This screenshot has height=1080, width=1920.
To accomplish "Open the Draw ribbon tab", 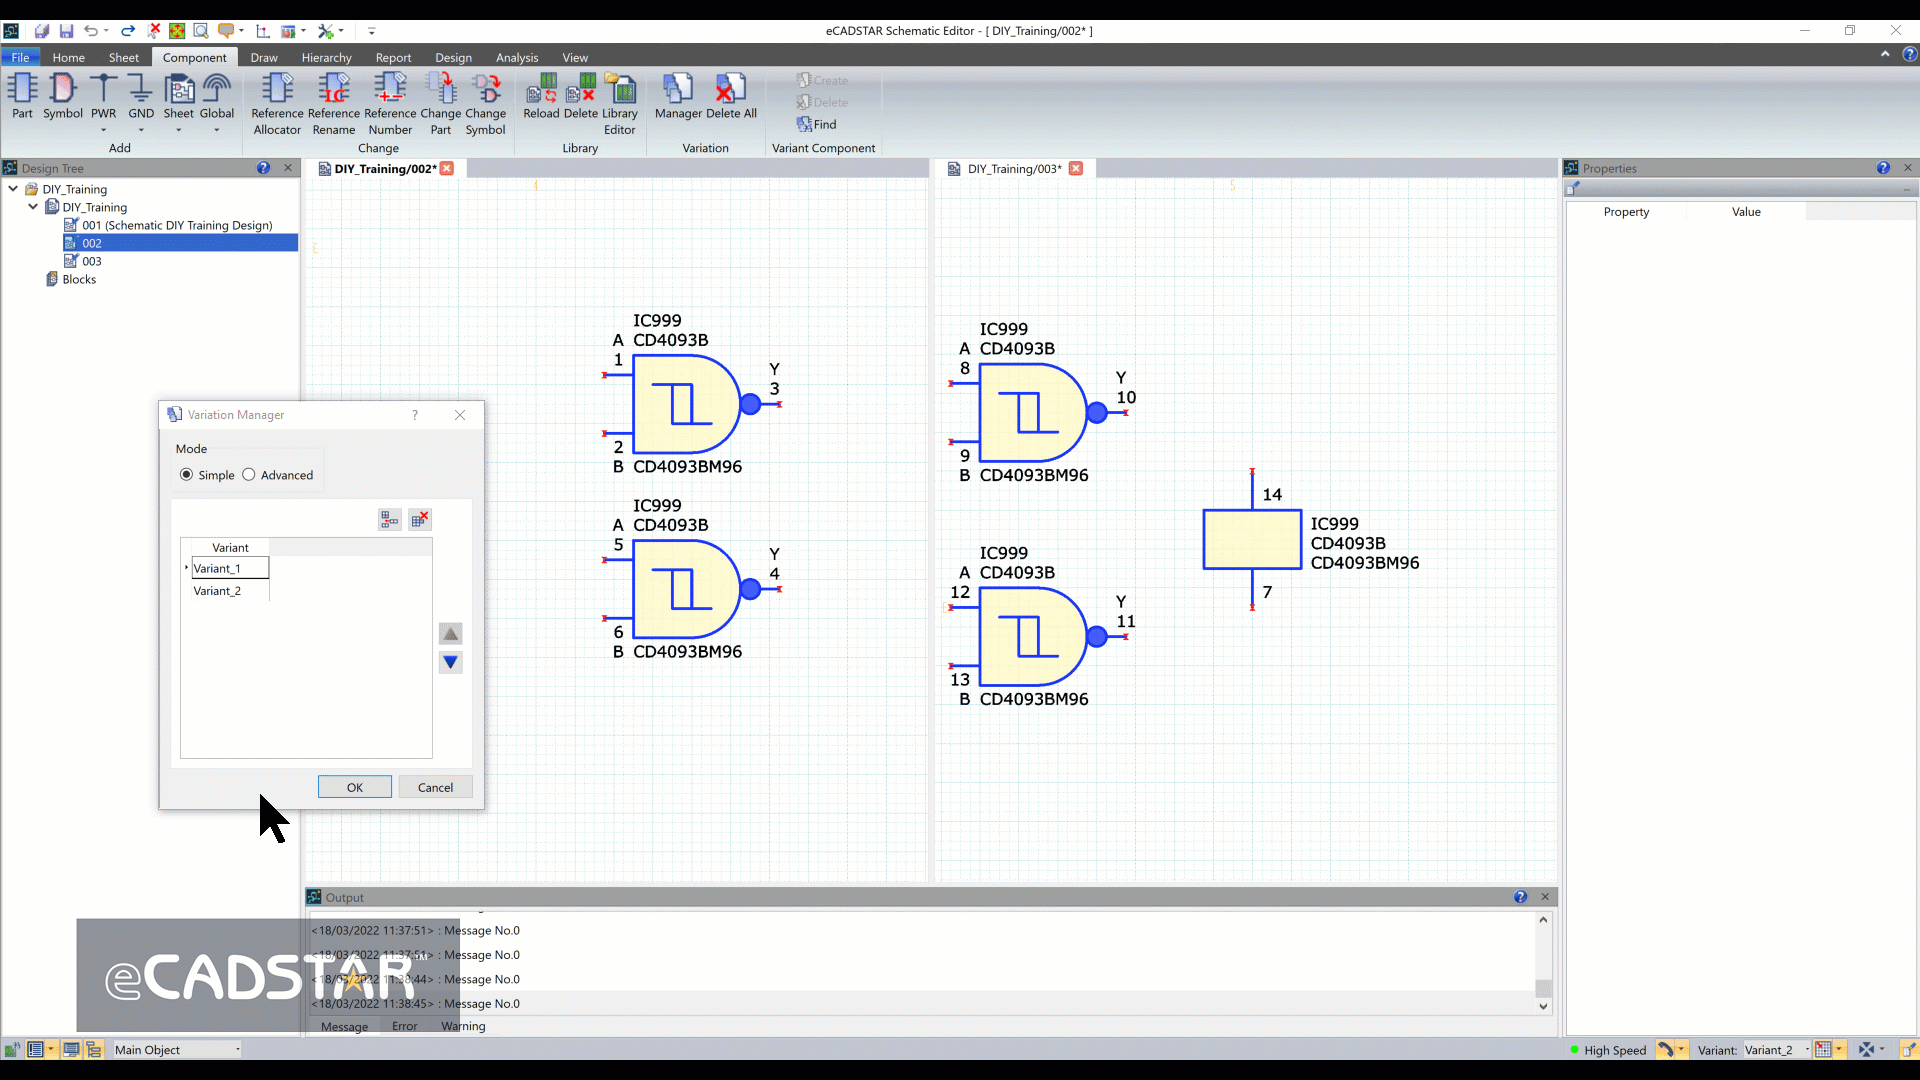I will point(264,57).
